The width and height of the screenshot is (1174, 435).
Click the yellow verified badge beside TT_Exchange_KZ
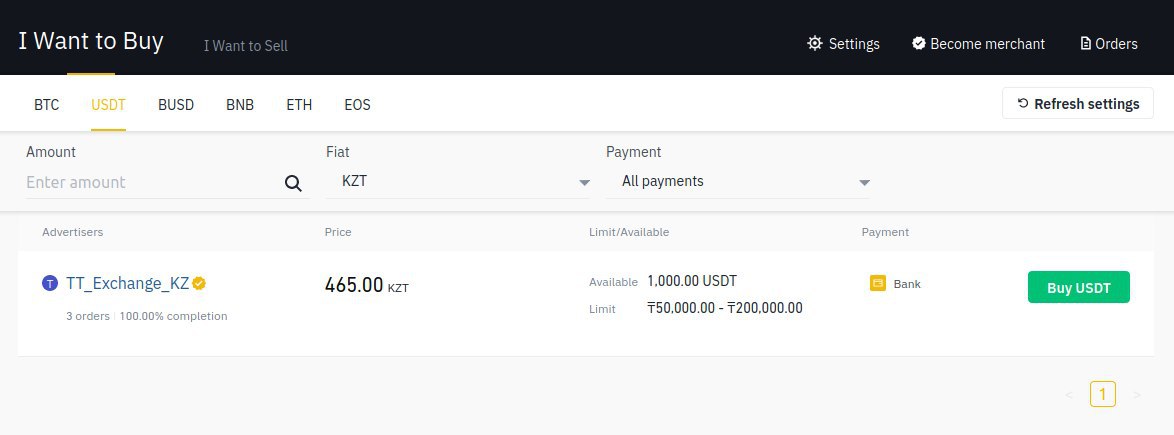tap(199, 283)
